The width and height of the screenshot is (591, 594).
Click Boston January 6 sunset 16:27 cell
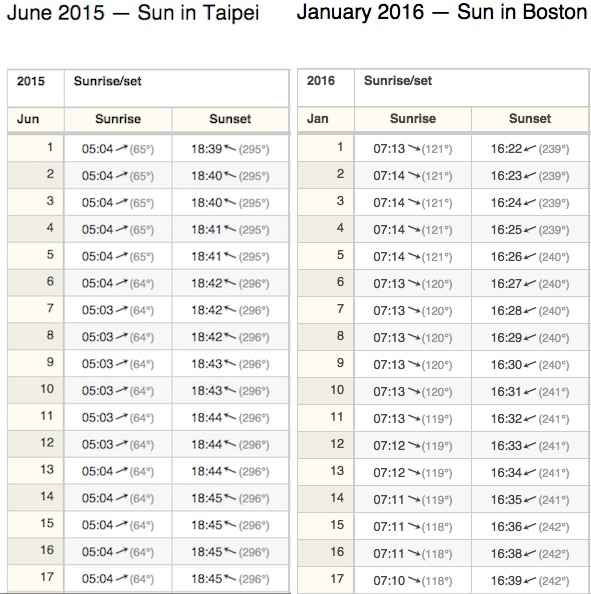530,284
